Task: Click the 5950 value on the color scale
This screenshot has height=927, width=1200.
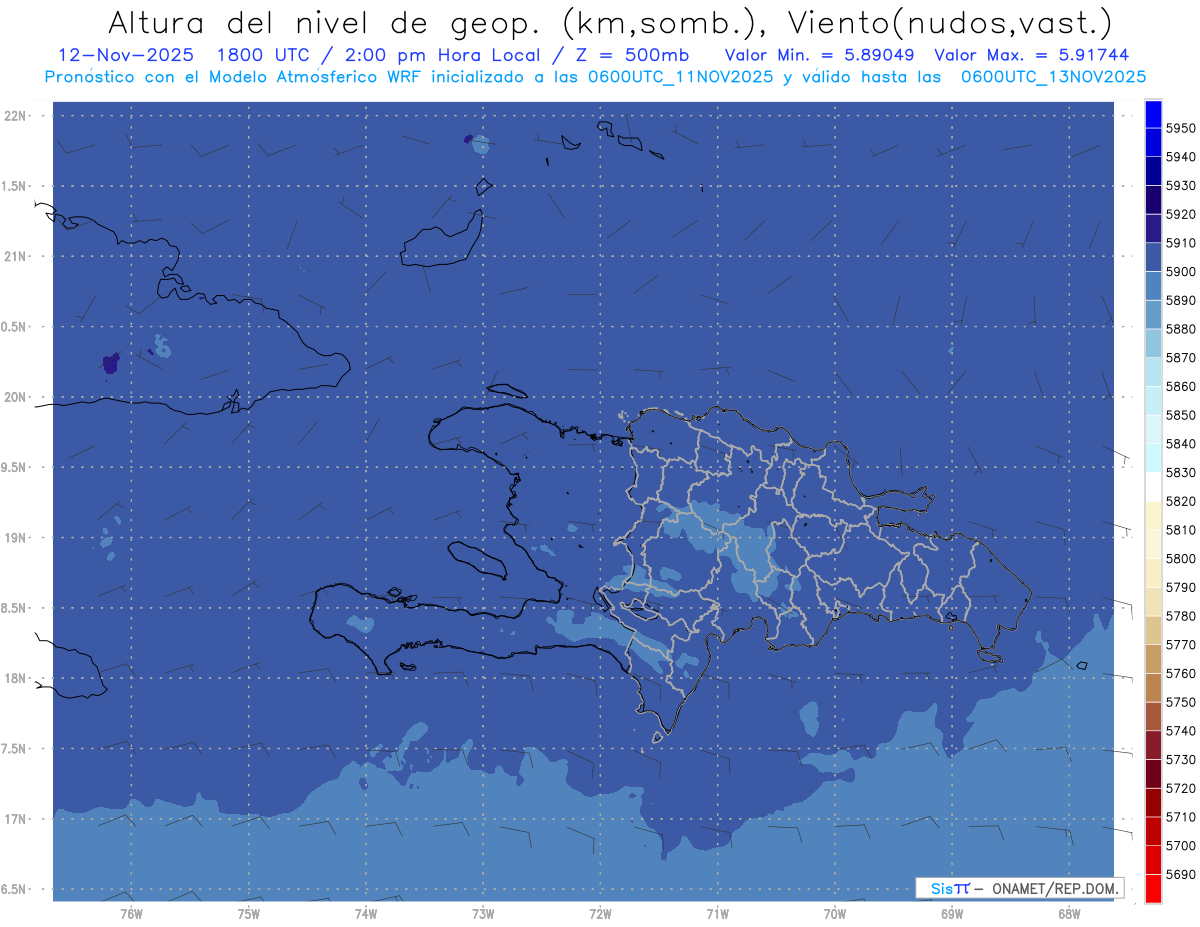Action: (1180, 128)
